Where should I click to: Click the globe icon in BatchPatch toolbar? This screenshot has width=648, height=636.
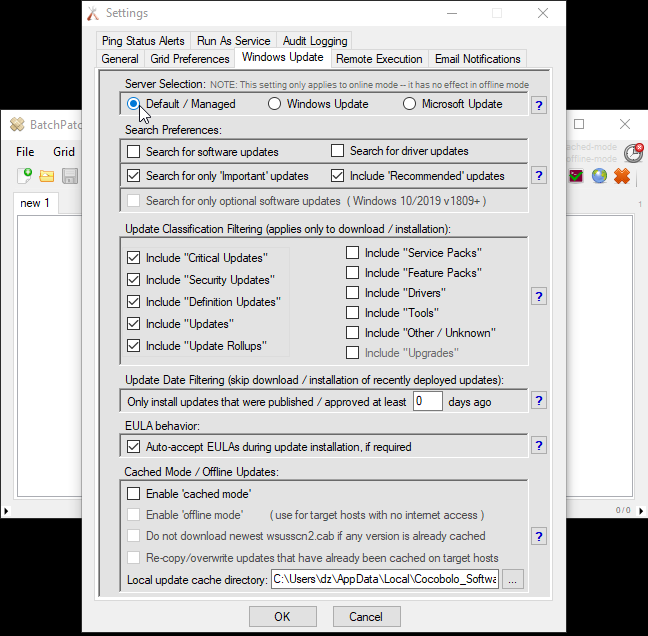pos(599,176)
